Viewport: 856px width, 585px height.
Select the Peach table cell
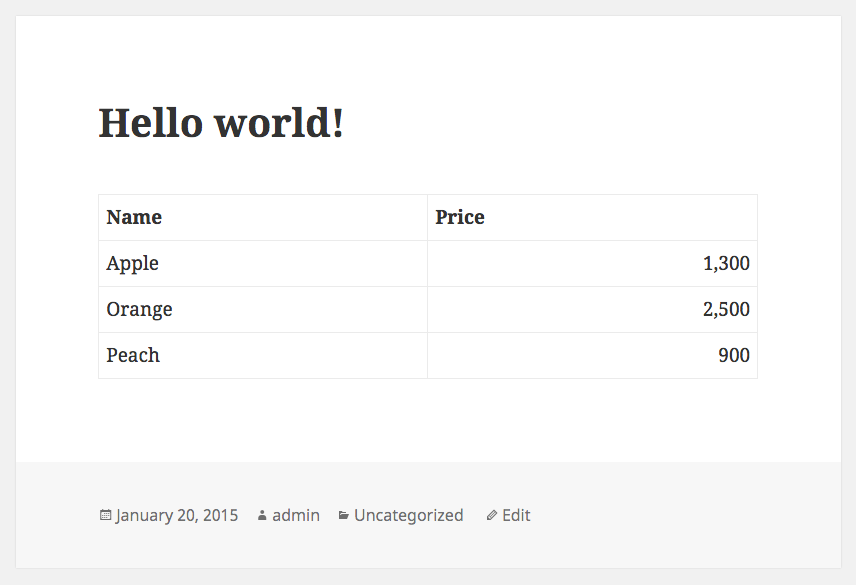[x=263, y=355]
